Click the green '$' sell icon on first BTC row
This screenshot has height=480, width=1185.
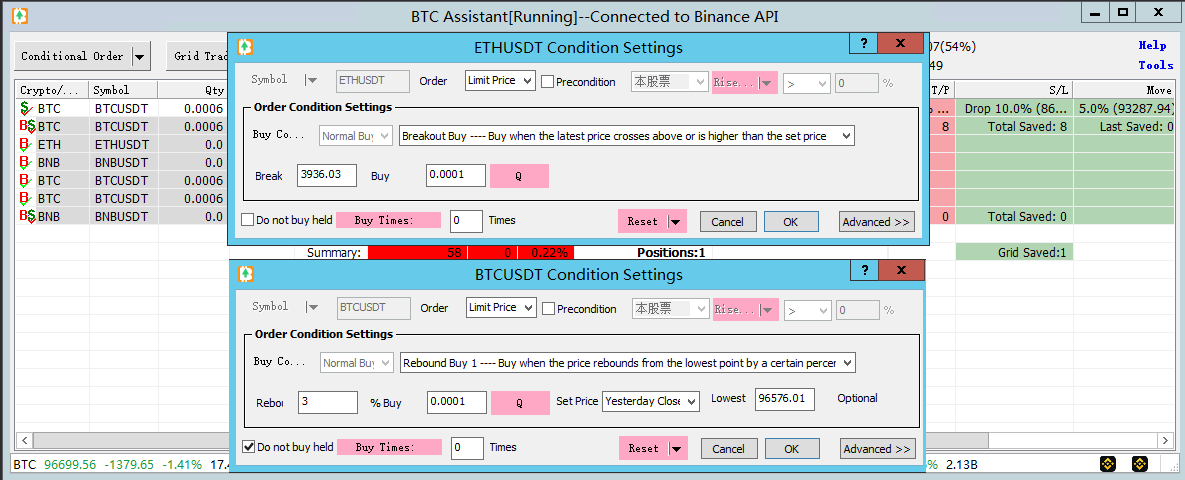(x=26, y=108)
